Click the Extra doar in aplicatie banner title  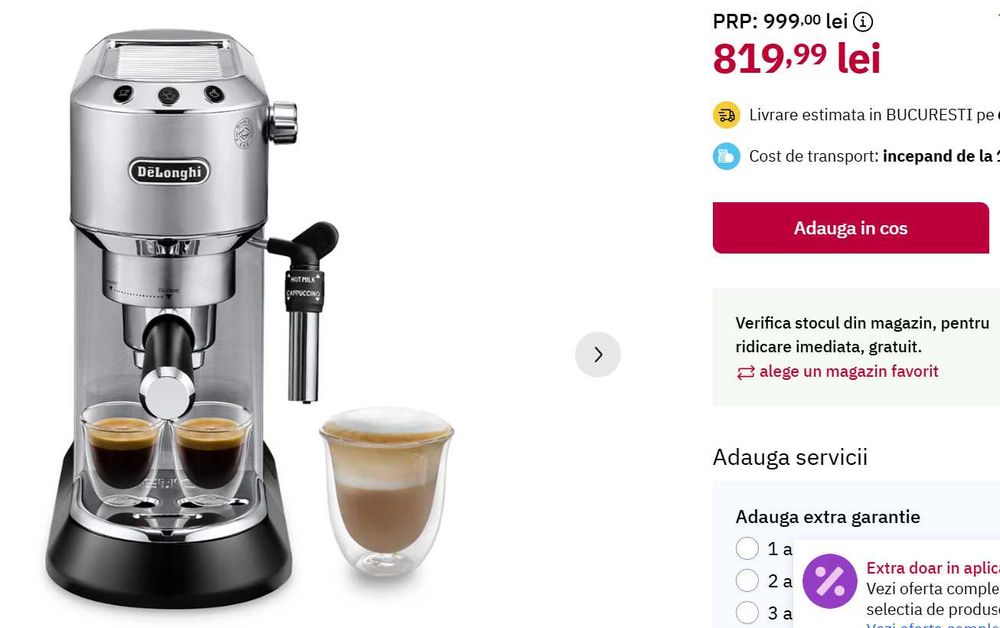pyautogui.click(x=932, y=568)
